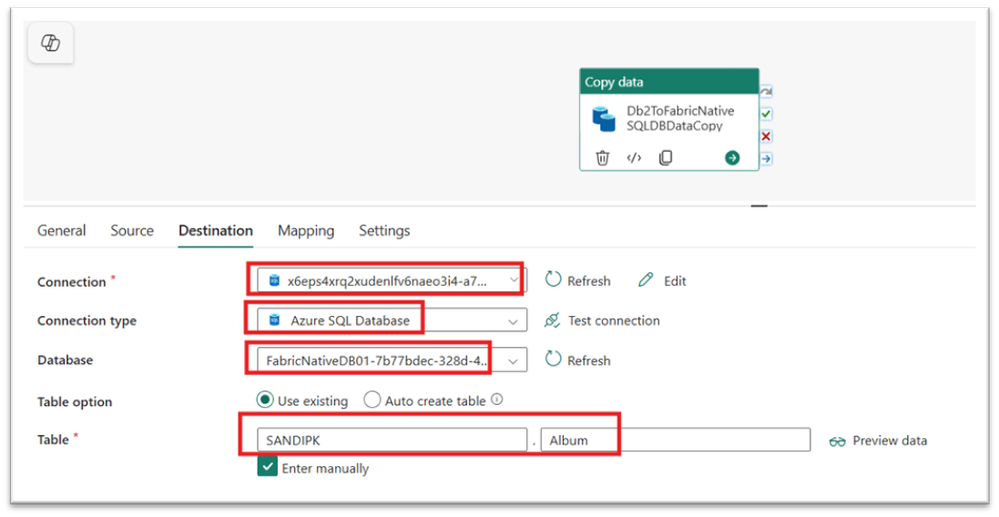Click the panel collapse handle under canvas

pos(759,206)
